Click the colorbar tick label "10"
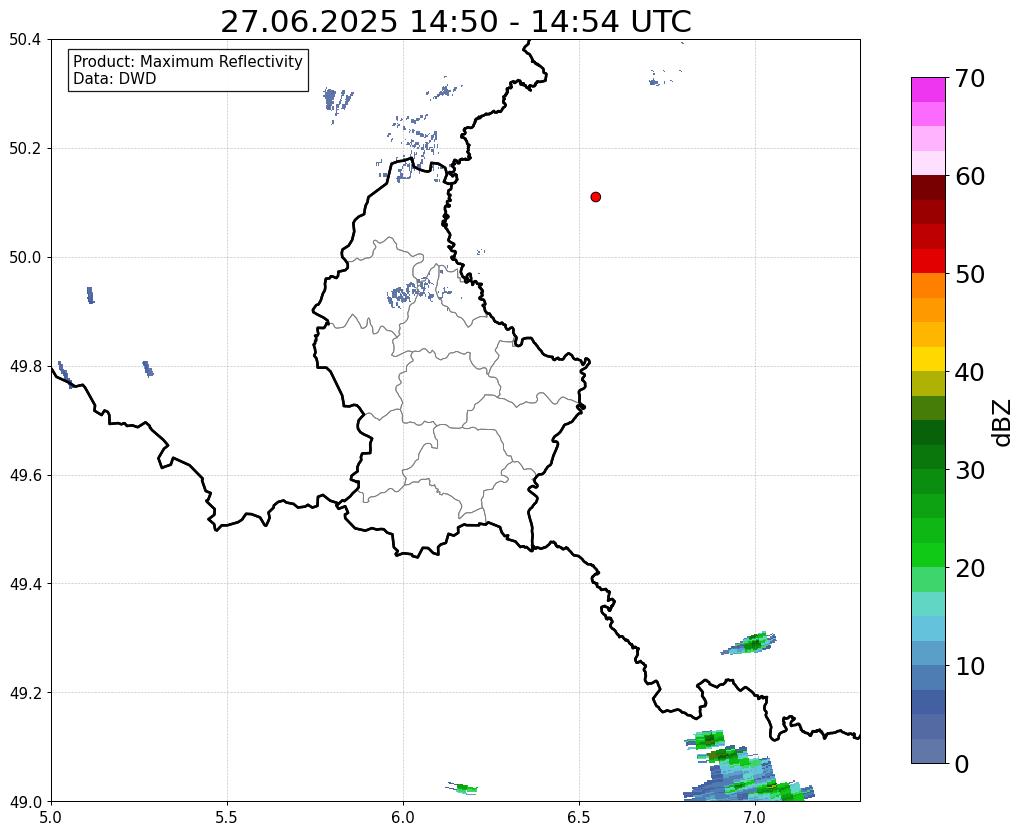This screenshot has height=834, width=1023. pyautogui.click(x=970, y=666)
